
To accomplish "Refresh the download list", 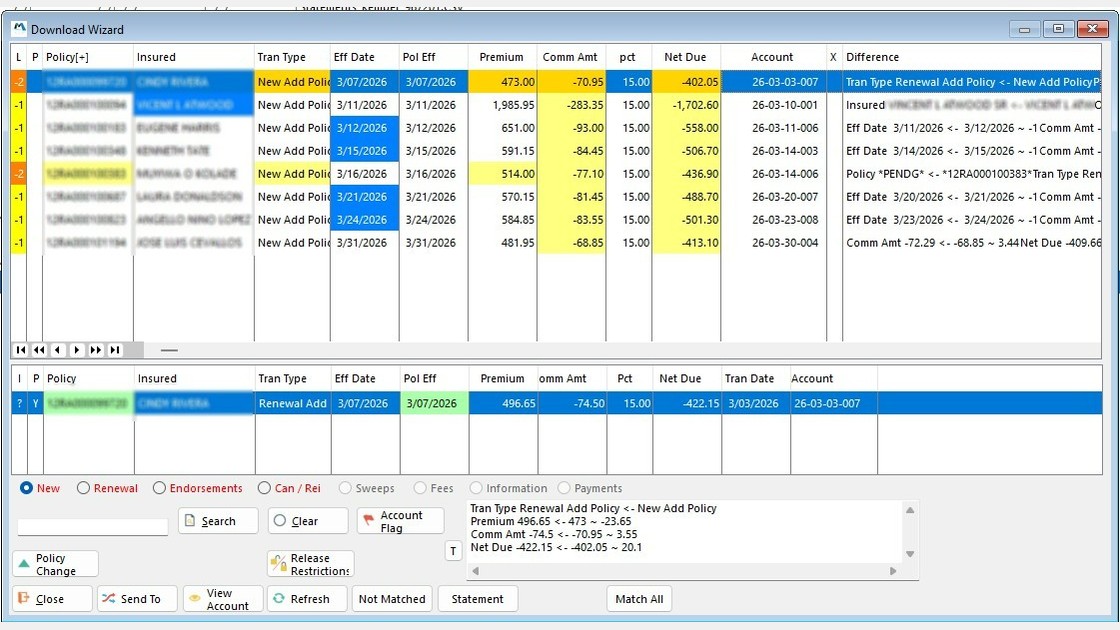I will [307, 599].
